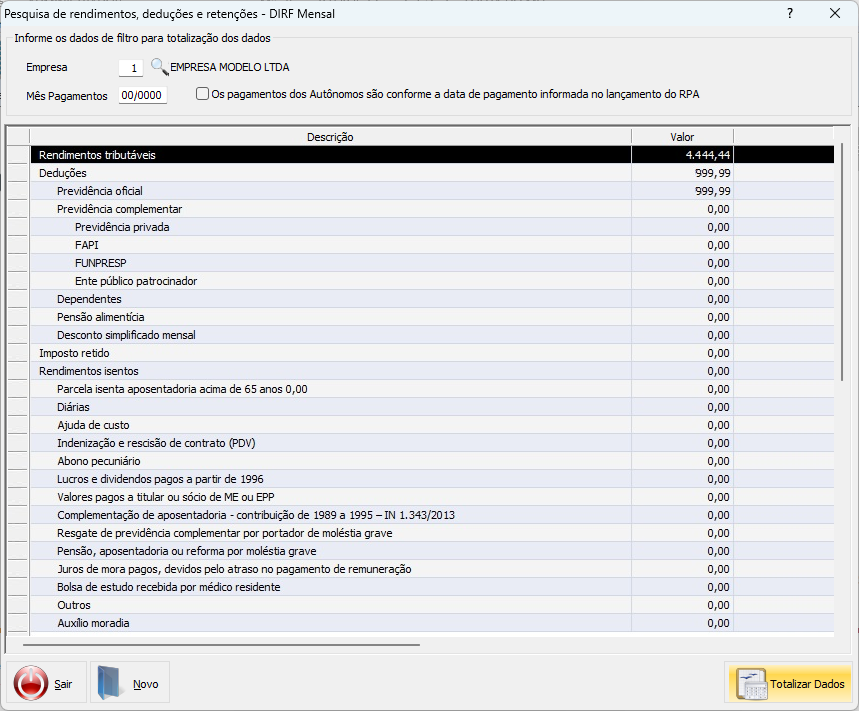Click the red power icon on Sair
Viewport: 859px width, 711px height.
pos(31,684)
